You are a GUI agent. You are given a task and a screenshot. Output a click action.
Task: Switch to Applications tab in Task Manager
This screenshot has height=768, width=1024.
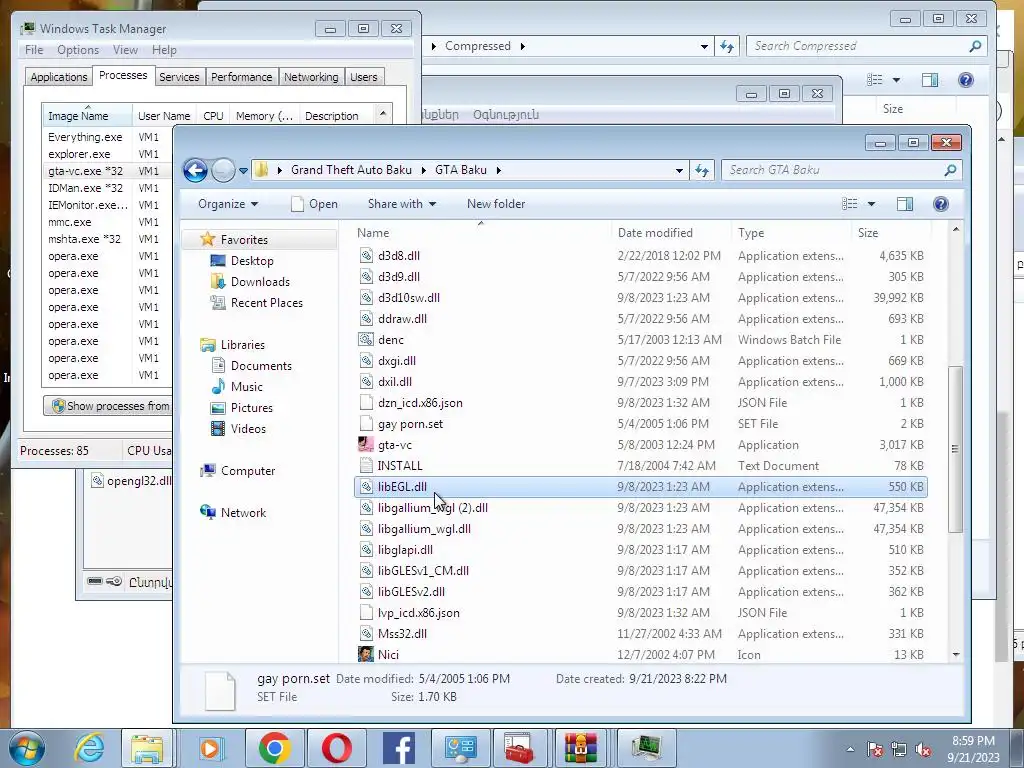coord(59,77)
